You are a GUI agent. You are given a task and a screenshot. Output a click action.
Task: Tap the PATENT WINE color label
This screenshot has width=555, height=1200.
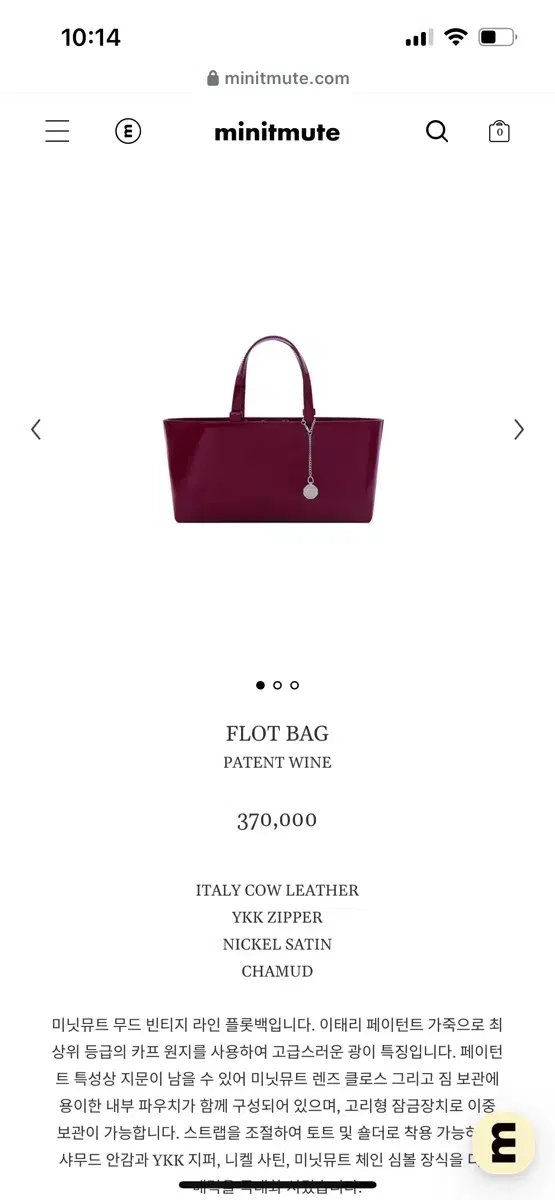(277, 762)
